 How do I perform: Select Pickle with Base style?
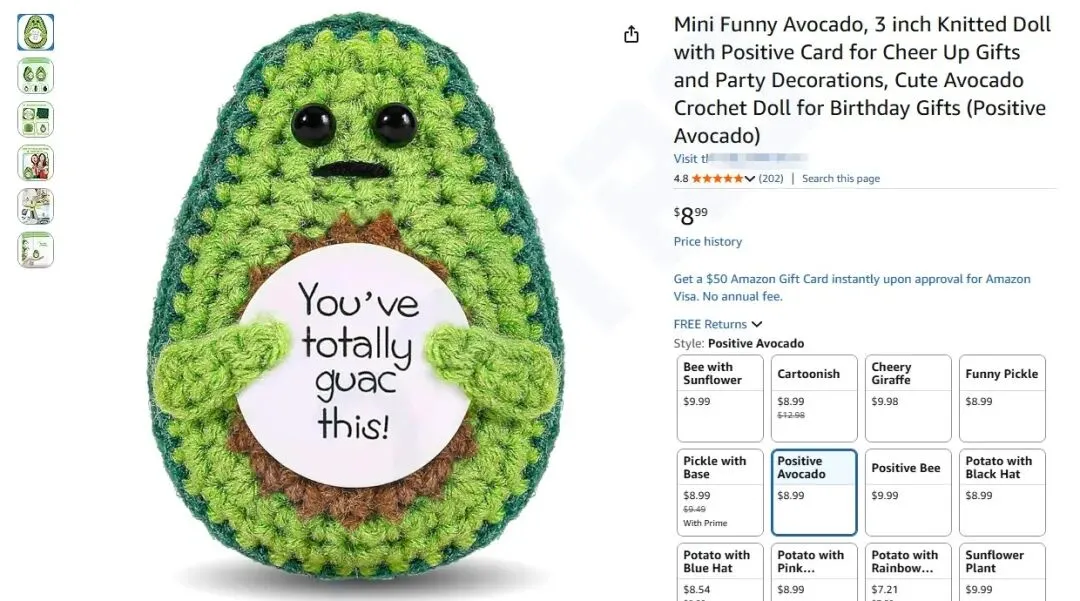pos(719,492)
